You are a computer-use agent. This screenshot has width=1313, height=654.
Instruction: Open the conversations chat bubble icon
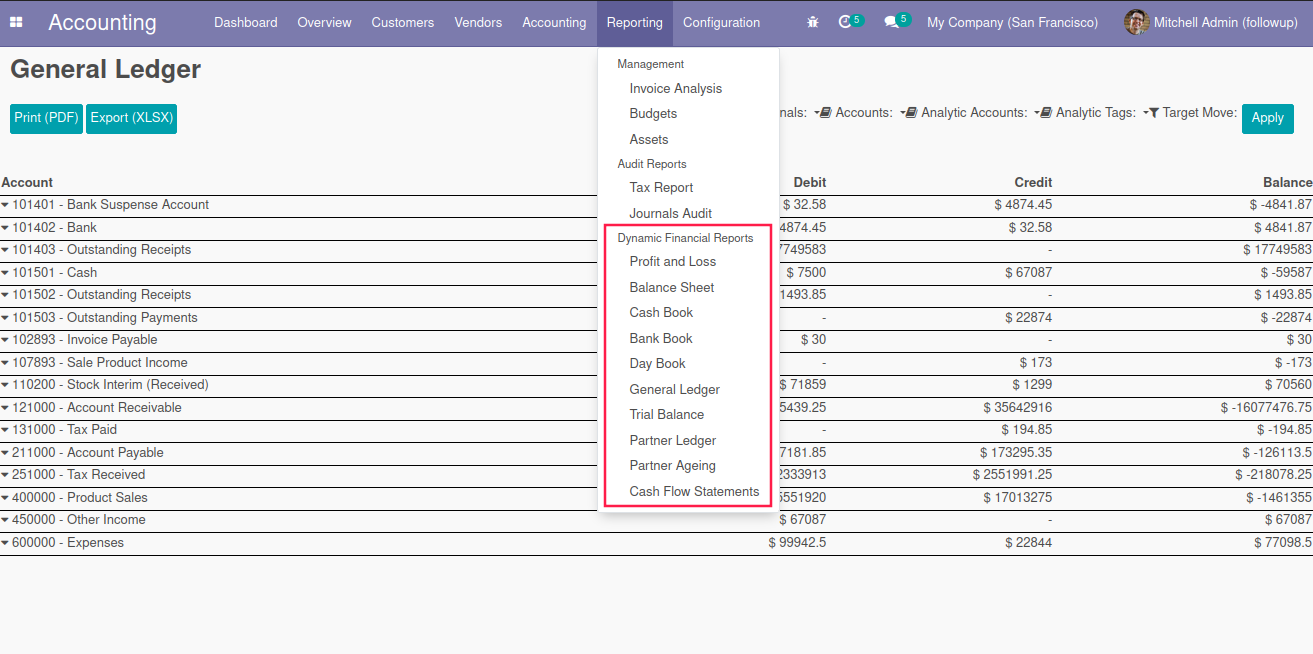[x=891, y=22]
